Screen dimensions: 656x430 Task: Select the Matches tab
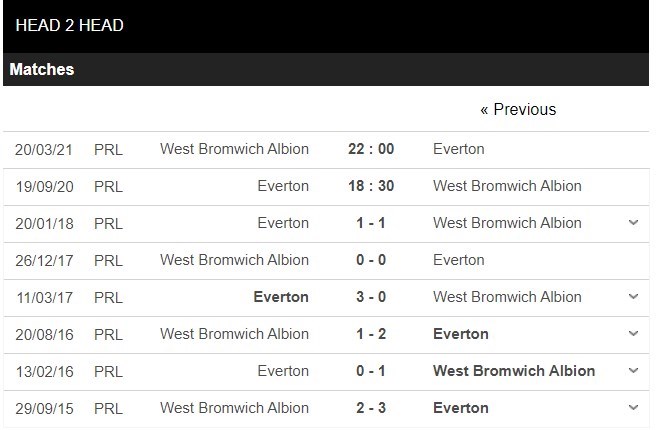point(42,70)
